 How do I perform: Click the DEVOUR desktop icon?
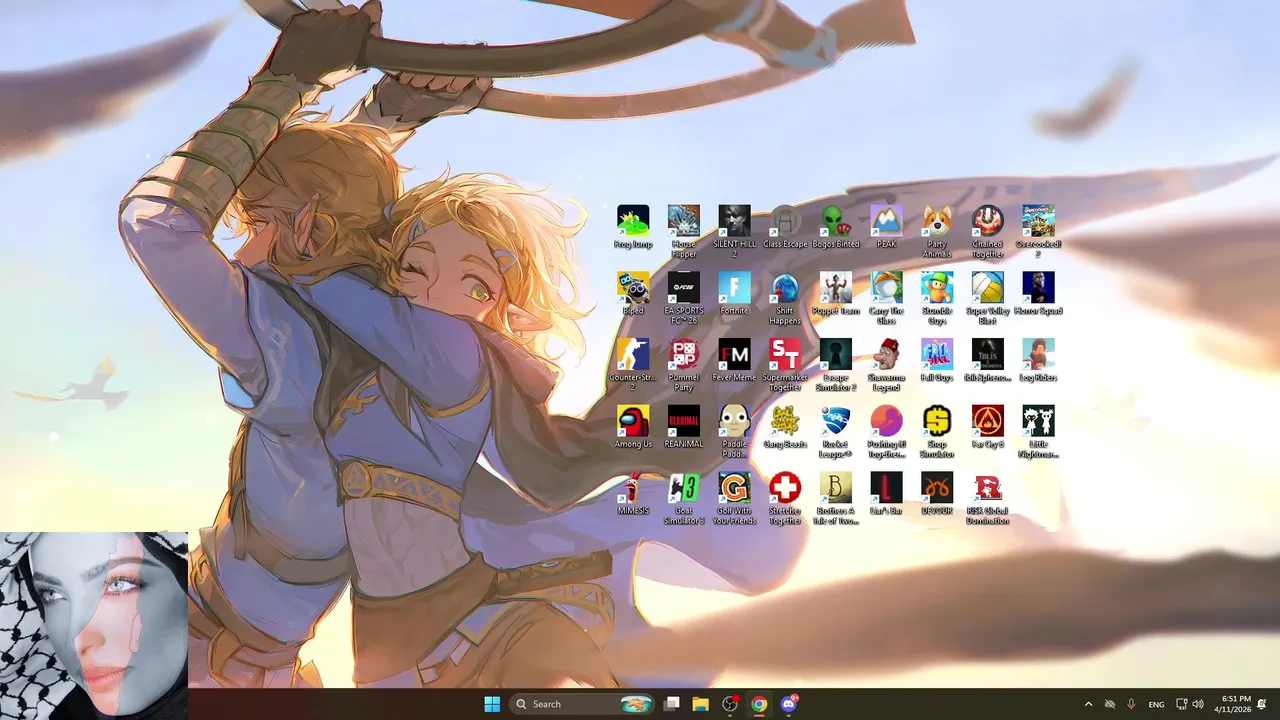937,495
